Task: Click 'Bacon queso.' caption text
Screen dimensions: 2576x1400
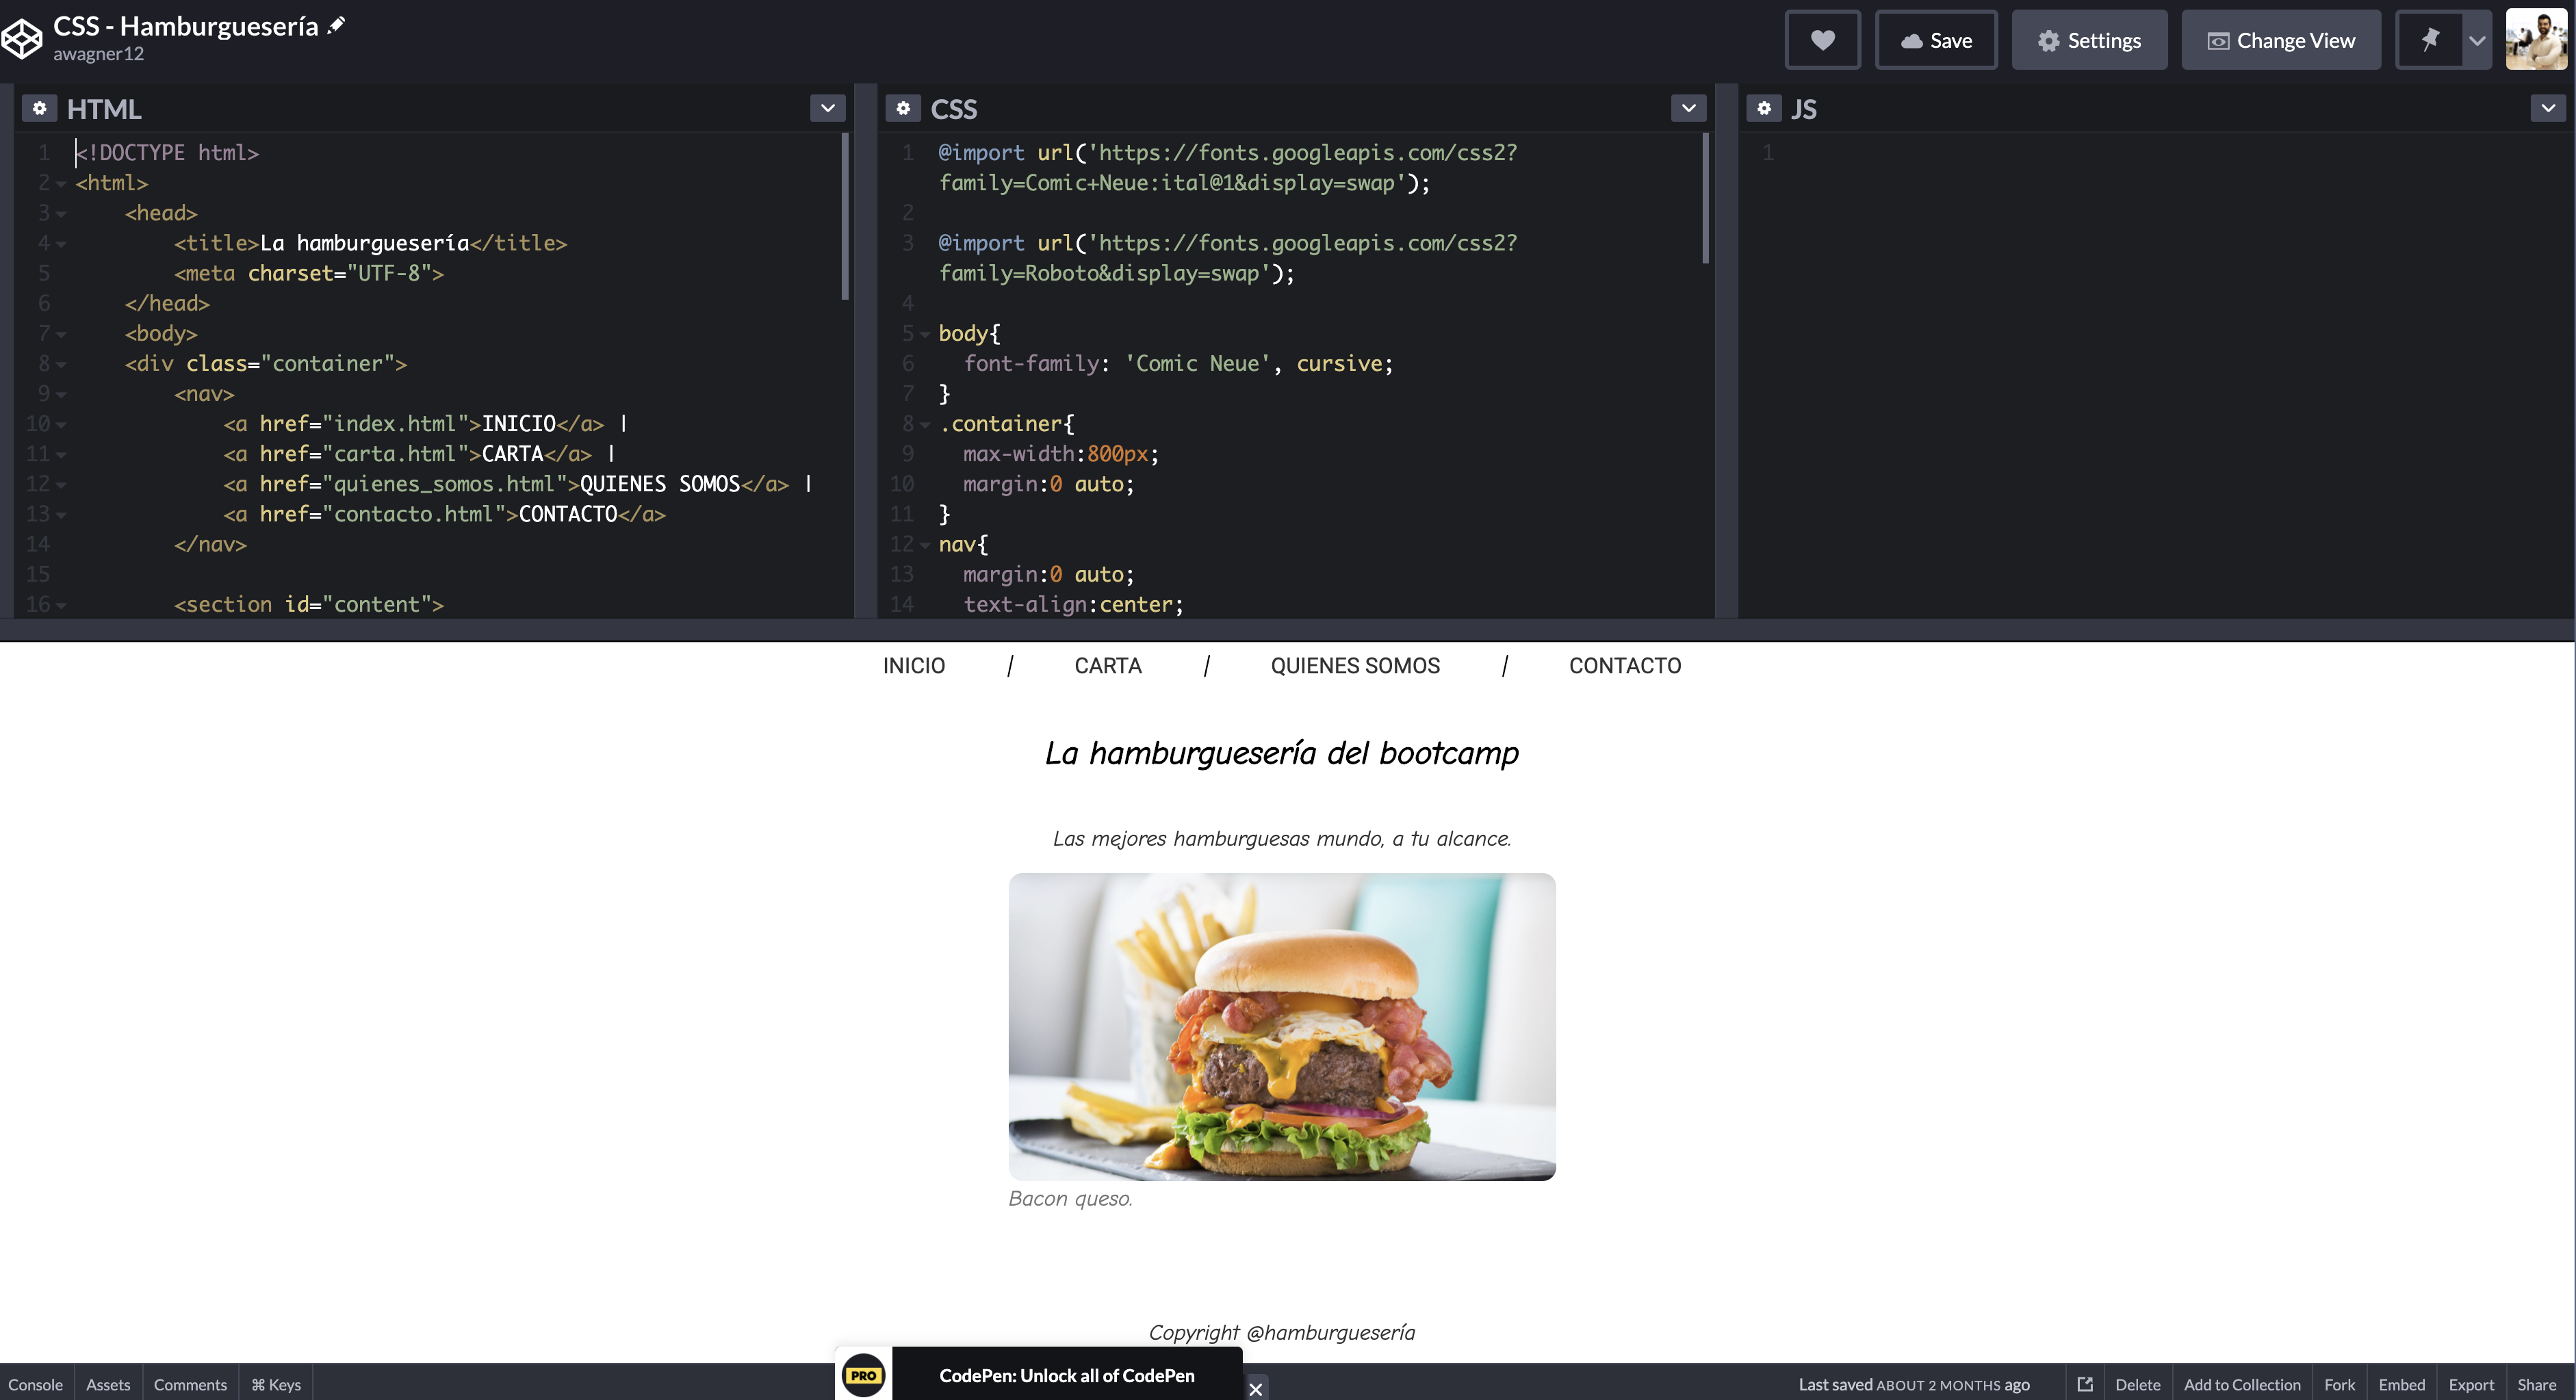Action: click(x=1070, y=1198)
